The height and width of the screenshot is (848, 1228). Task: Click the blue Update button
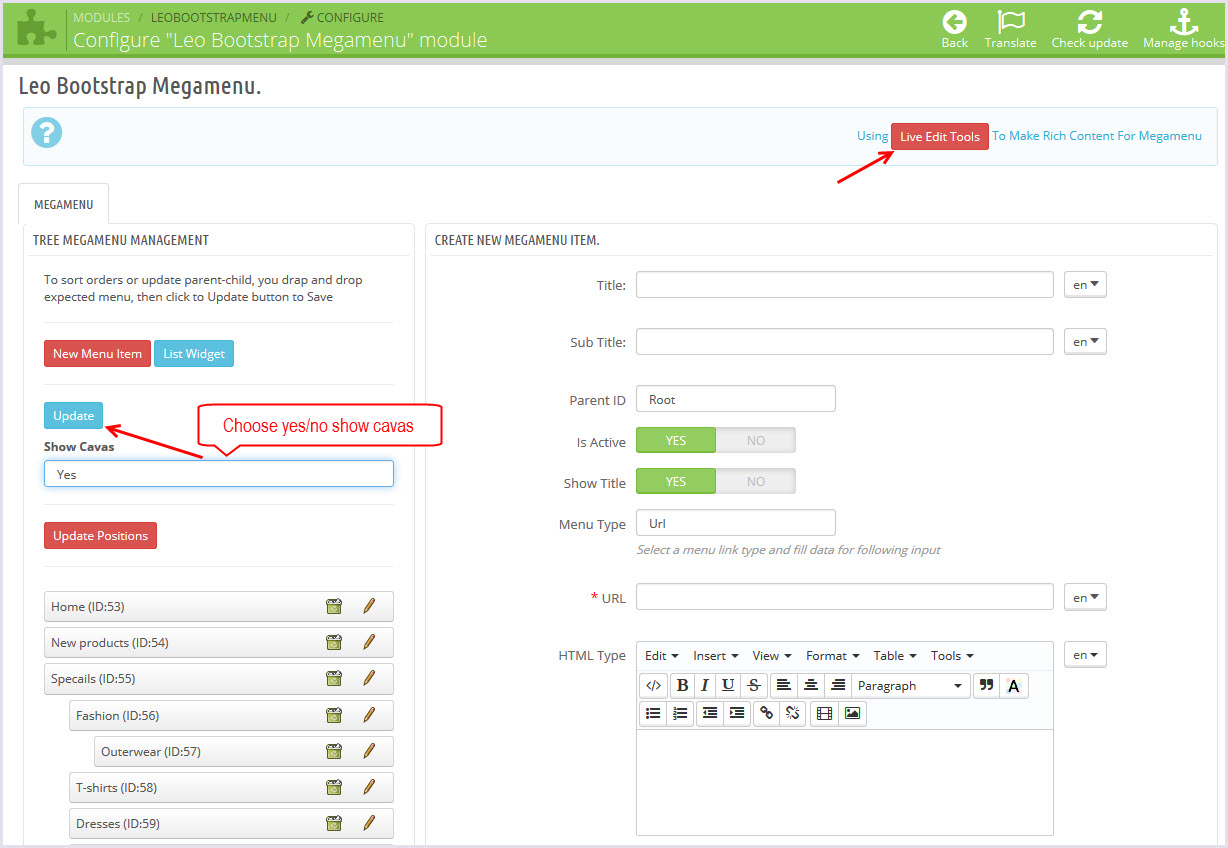click(x=73, y=415)
